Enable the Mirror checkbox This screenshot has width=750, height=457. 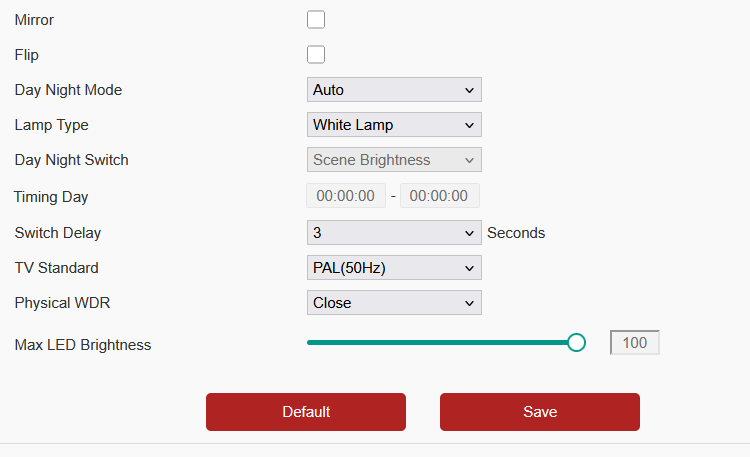tap(316, 20)
